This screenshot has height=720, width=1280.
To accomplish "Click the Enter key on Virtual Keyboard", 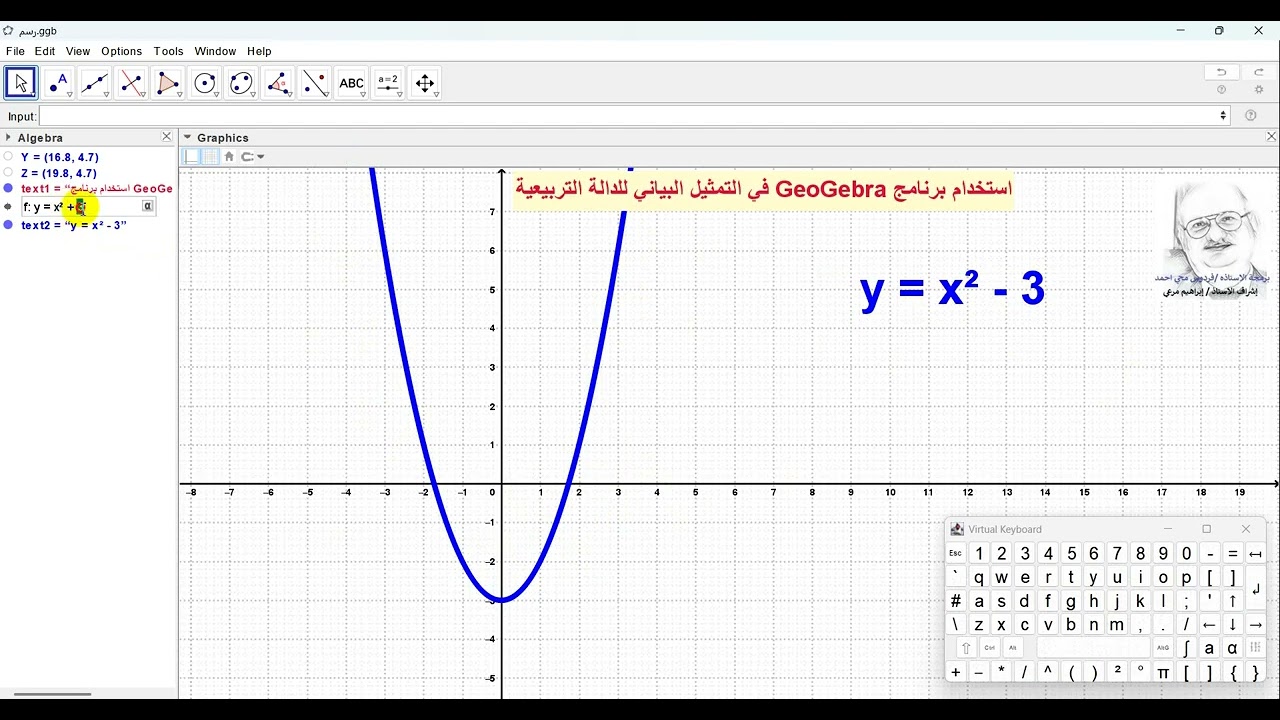I will [1256, 589].
